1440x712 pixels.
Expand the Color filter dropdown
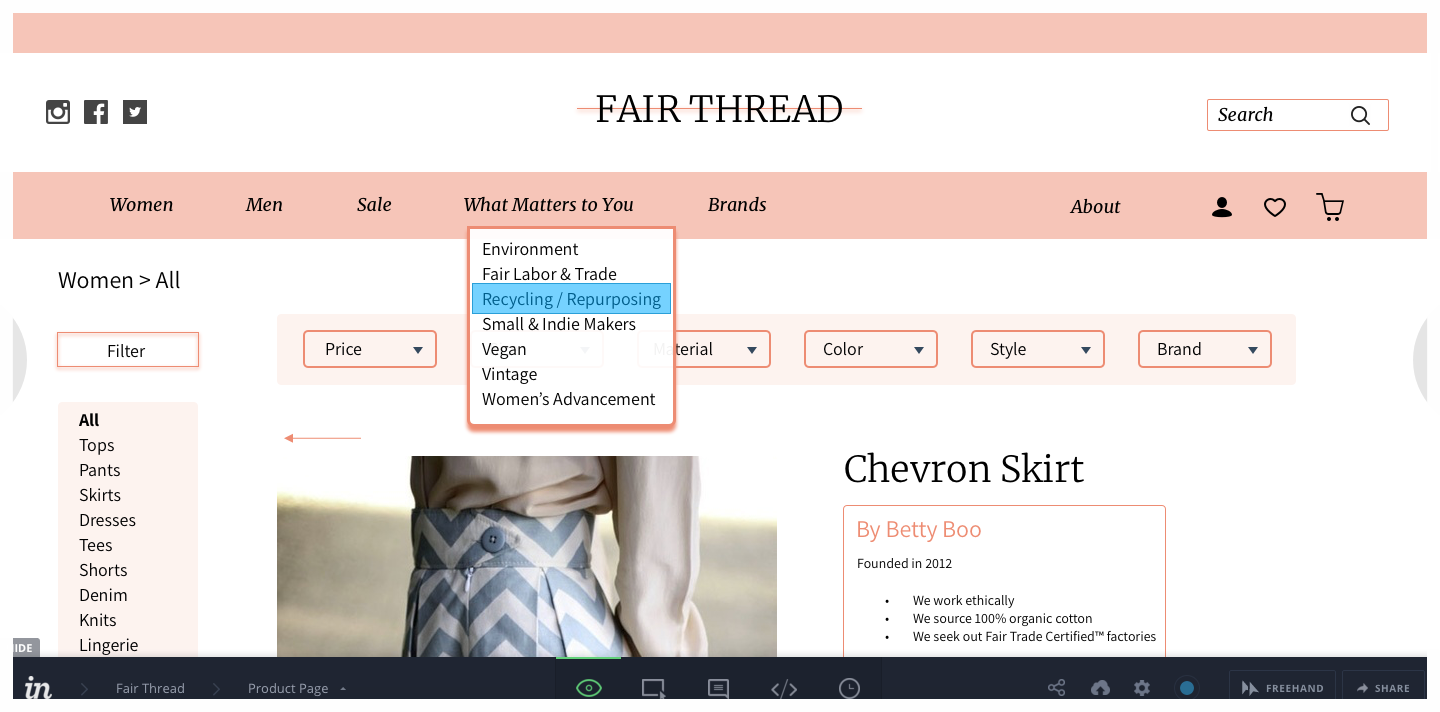point(871,349)
